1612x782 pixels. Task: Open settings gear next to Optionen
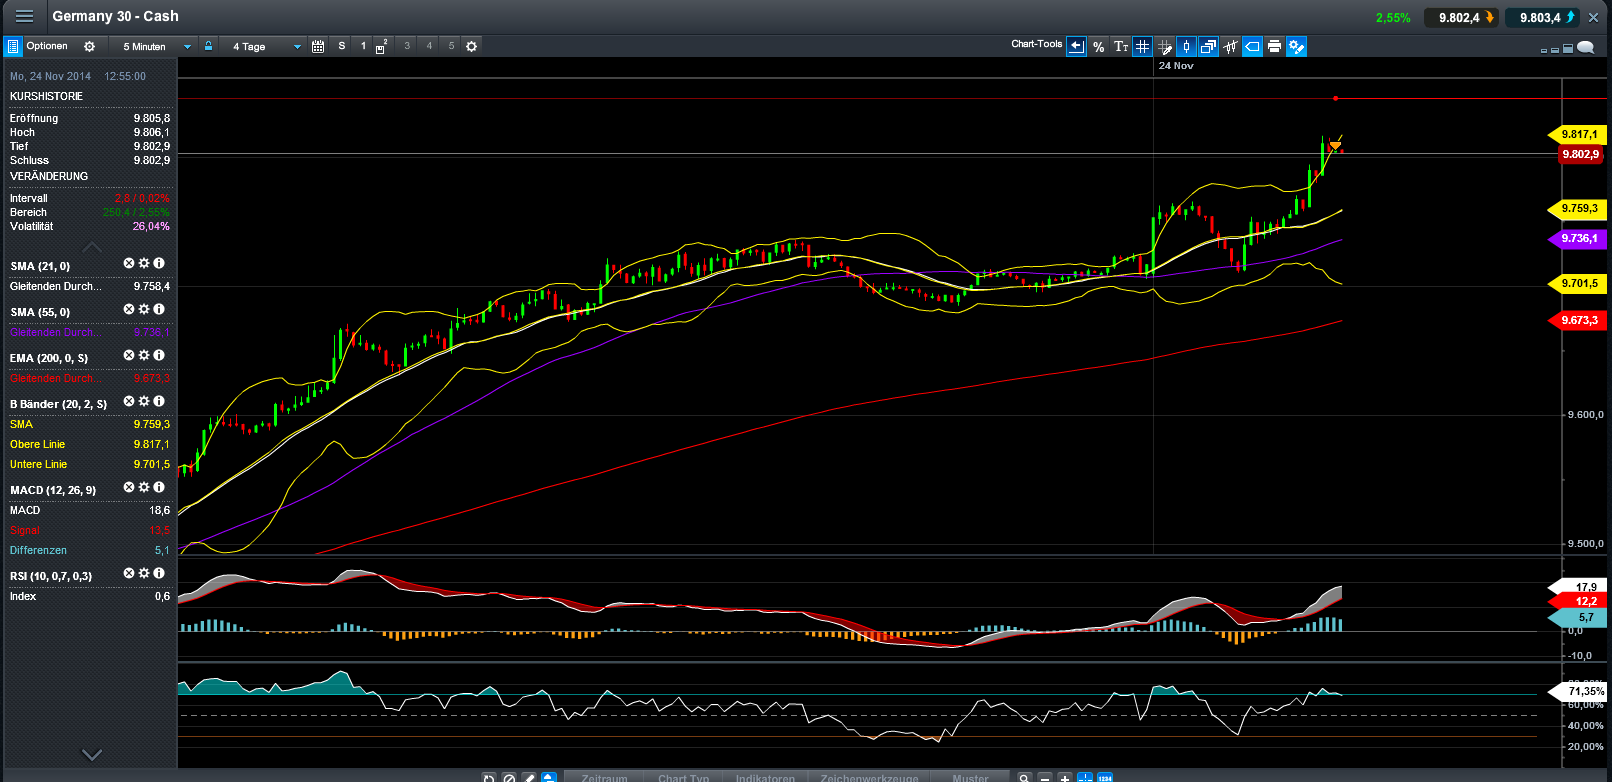[x=89, y=46]
